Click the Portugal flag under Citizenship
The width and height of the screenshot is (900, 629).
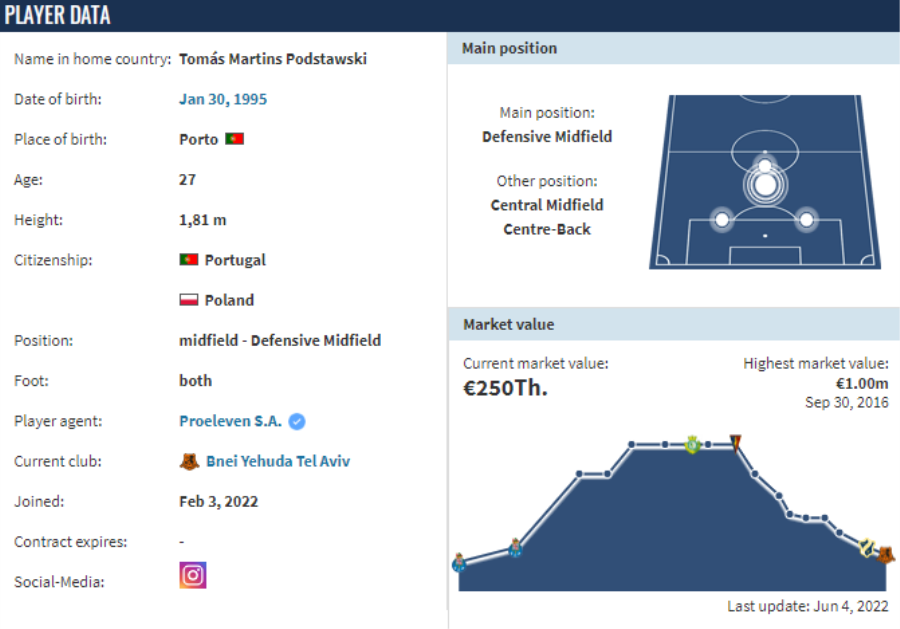point(189,259)
